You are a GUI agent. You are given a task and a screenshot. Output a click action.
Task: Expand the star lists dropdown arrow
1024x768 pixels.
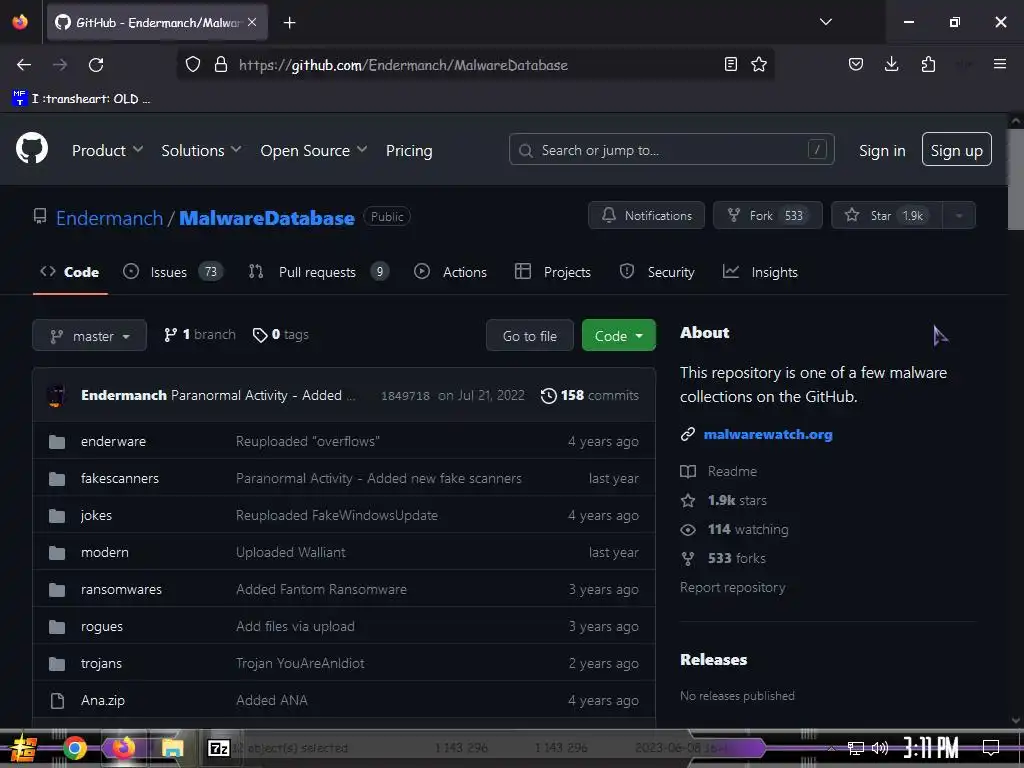(959, 215)
